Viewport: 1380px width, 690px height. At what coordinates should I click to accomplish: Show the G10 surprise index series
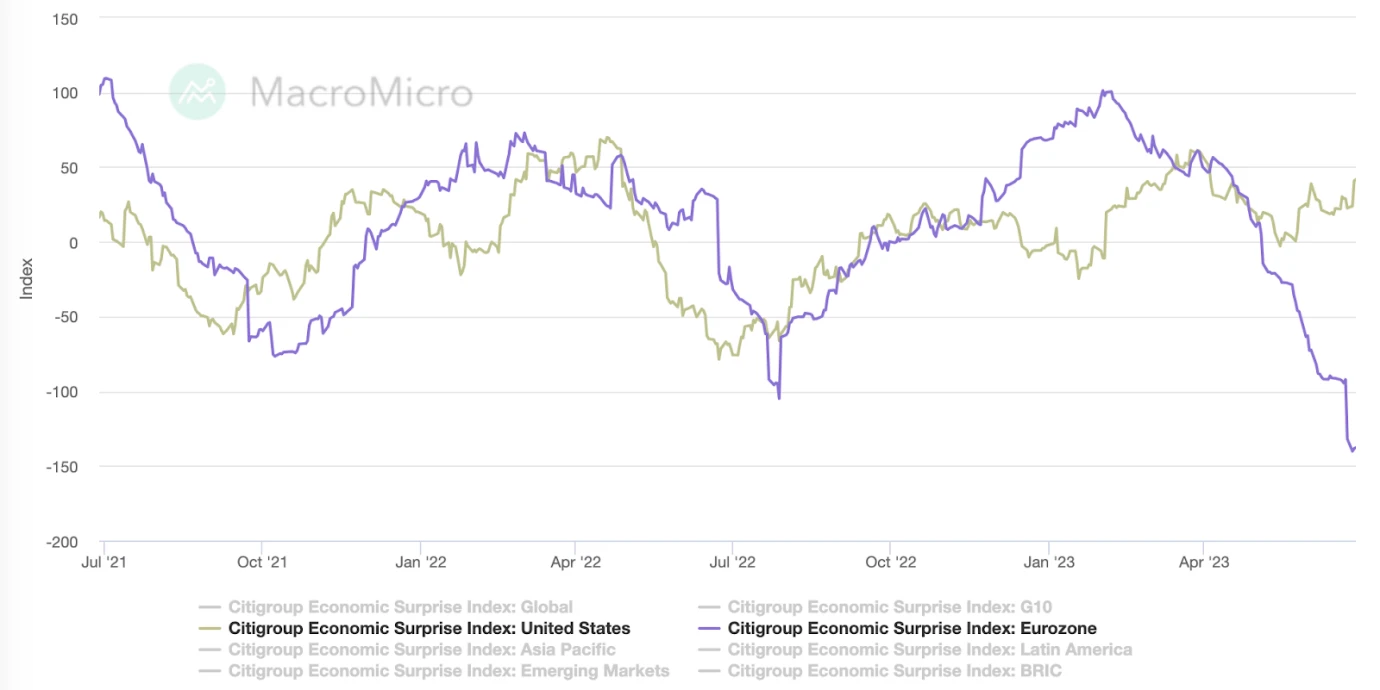click(x=889, y=607)
